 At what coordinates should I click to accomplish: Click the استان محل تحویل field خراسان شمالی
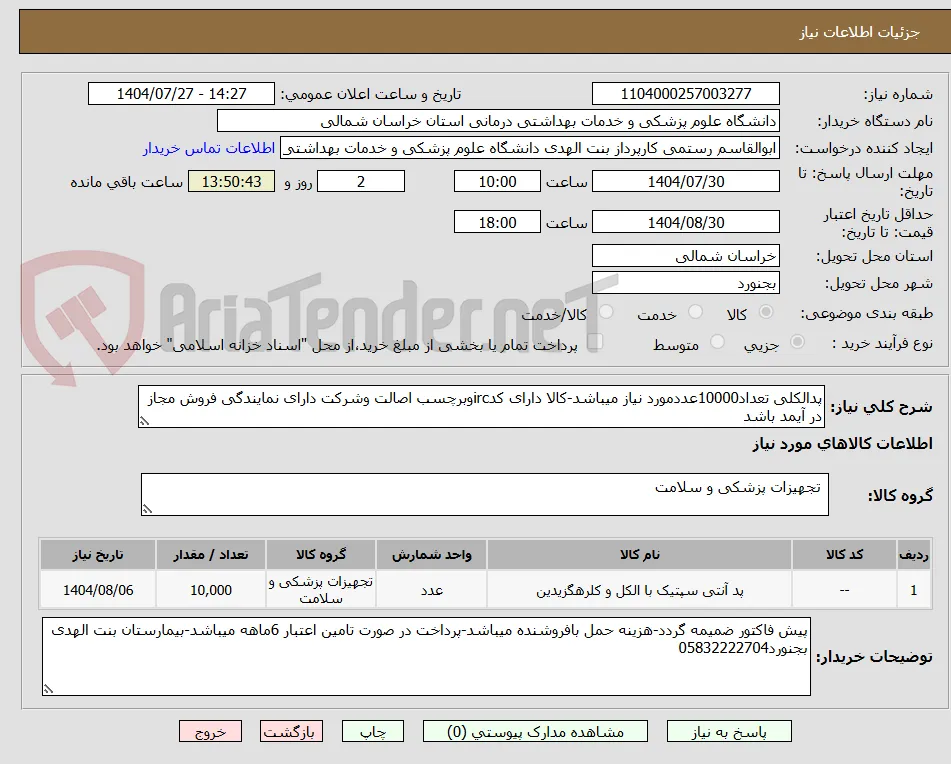[x=686, y=256]
